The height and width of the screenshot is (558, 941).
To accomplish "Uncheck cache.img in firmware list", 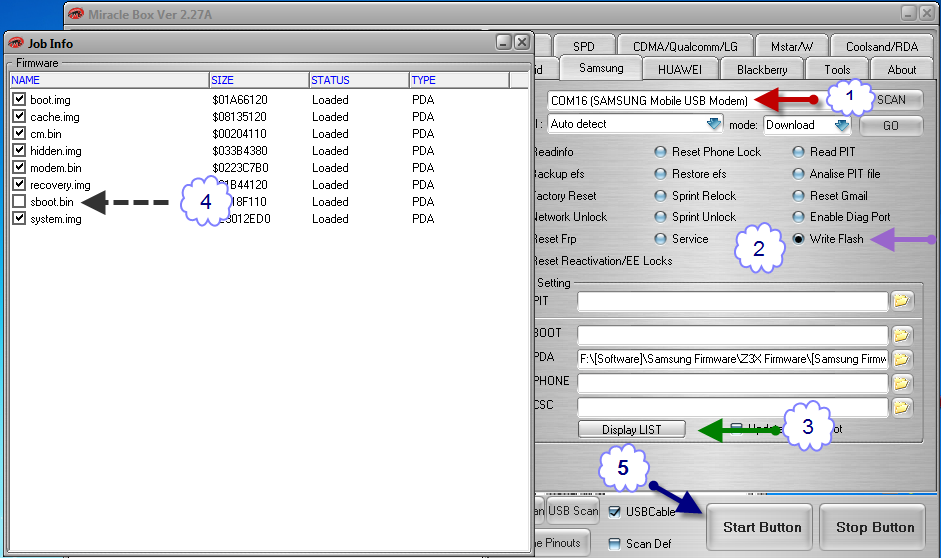I will (19, 116).
